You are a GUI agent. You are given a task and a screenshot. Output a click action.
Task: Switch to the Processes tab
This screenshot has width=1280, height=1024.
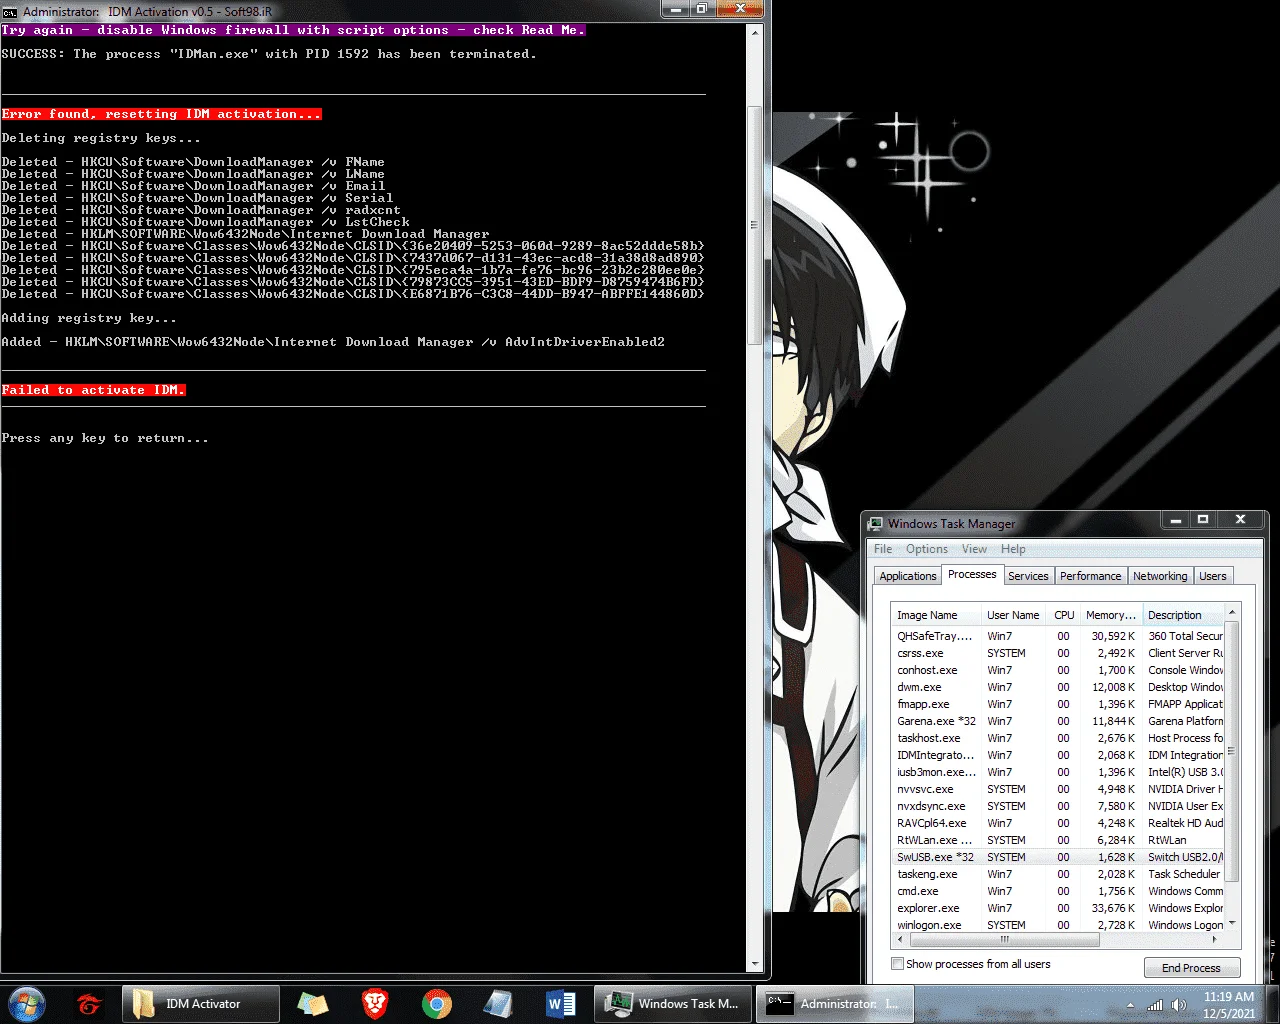coord(972,574)
